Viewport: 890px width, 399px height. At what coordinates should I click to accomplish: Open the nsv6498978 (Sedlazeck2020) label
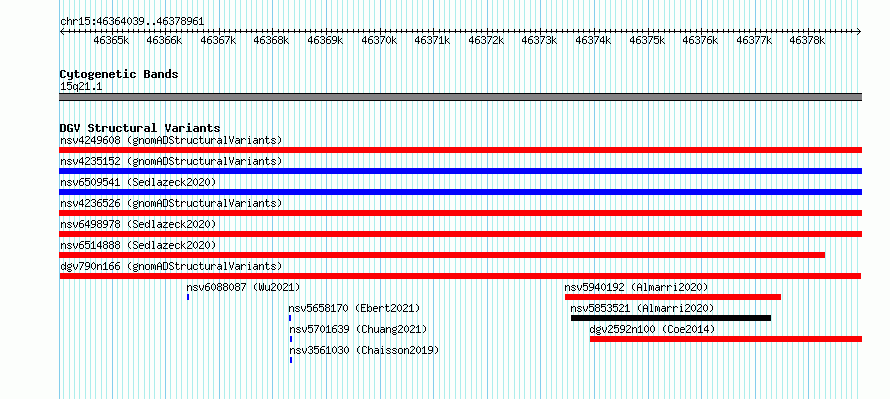pyautogui.click(x=138, y=224)
